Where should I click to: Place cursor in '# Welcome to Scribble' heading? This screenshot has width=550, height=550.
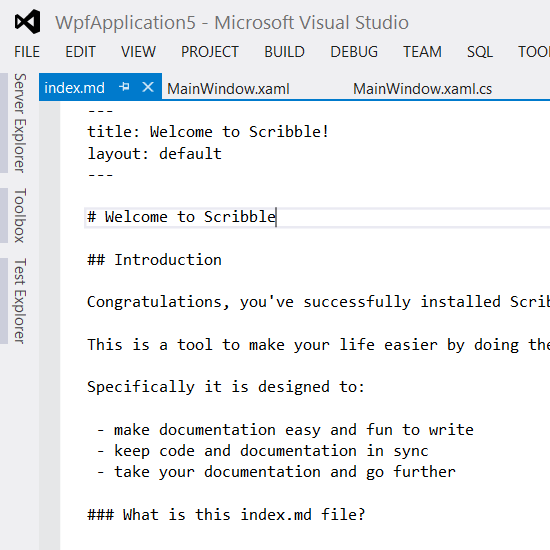pos(181,217)
